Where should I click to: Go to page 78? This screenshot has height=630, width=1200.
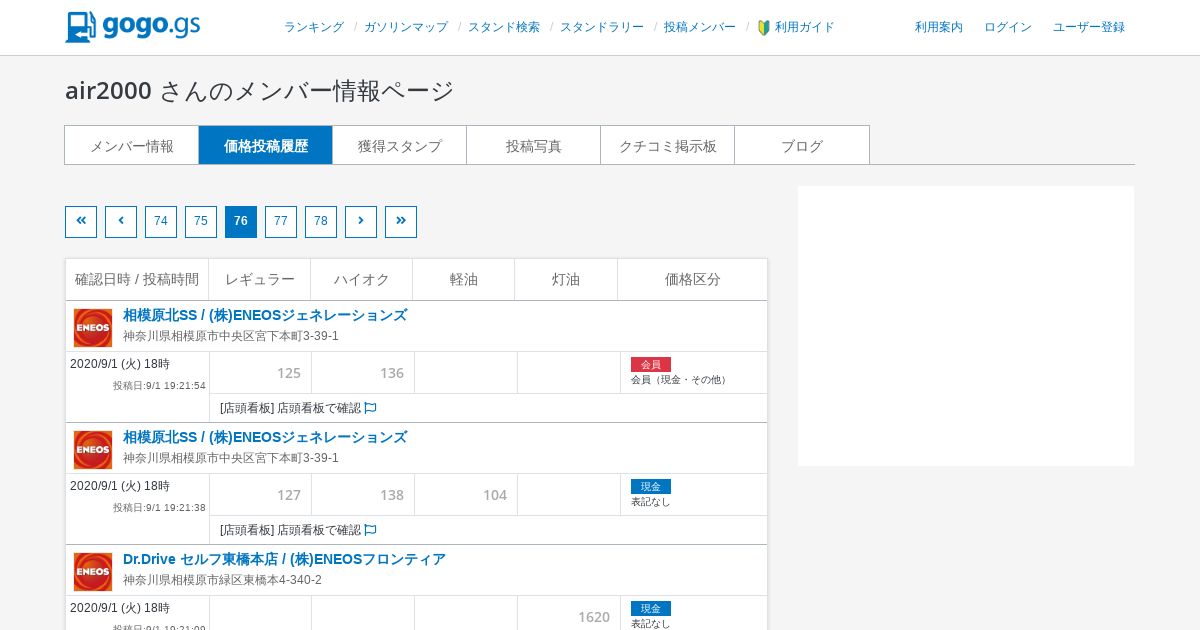[x=321, y=222]
